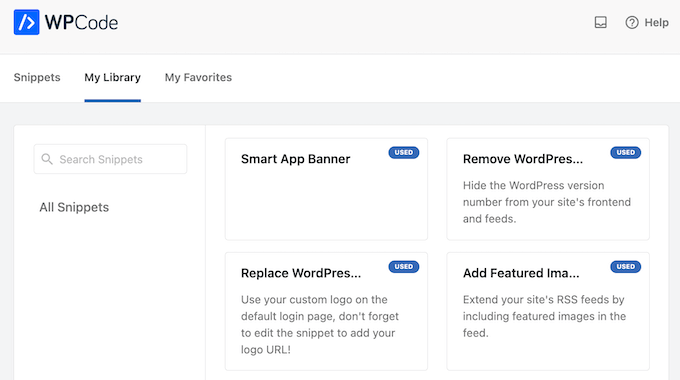Click "Hide the WordPress version" description text
The height and width of the screenshot is (380, 680).
point(546,202)
